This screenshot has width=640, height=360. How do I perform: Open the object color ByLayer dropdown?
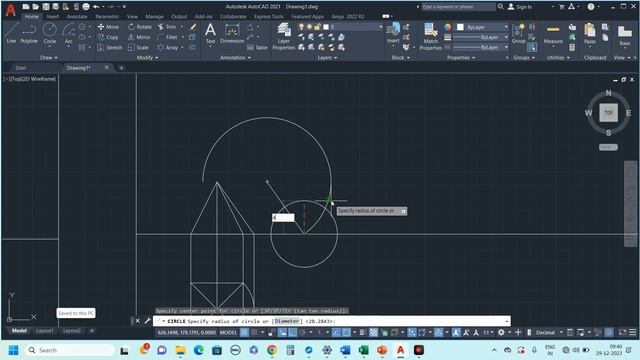[506, 27]
